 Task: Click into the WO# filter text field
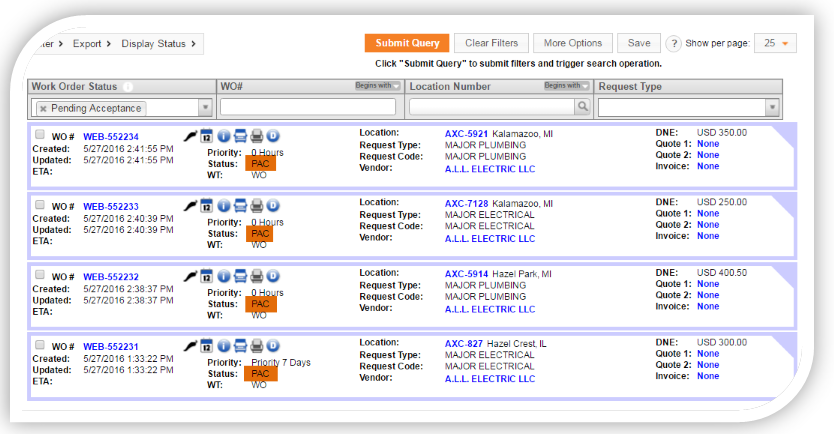[x=309, y=107]
